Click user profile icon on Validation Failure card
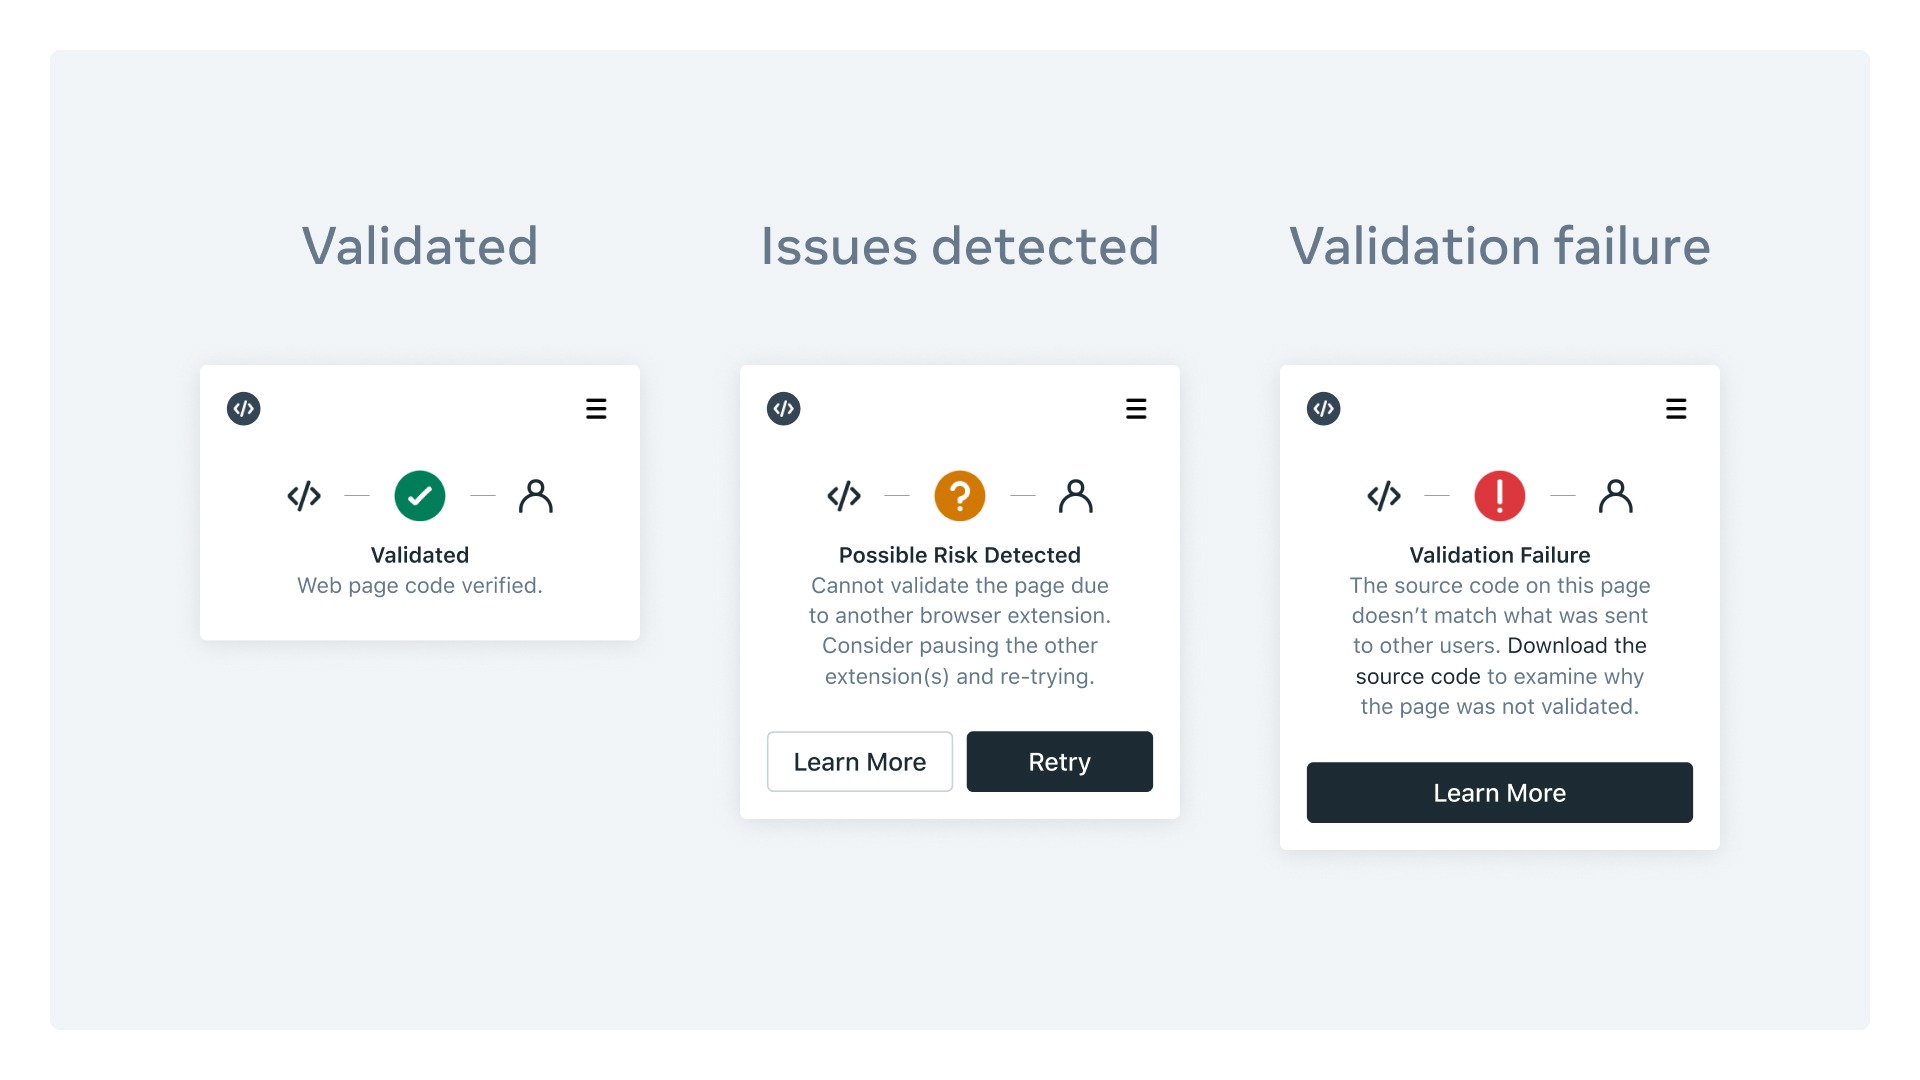The height and width of the screenshot is (1080, 1920). pos(1615,496)
